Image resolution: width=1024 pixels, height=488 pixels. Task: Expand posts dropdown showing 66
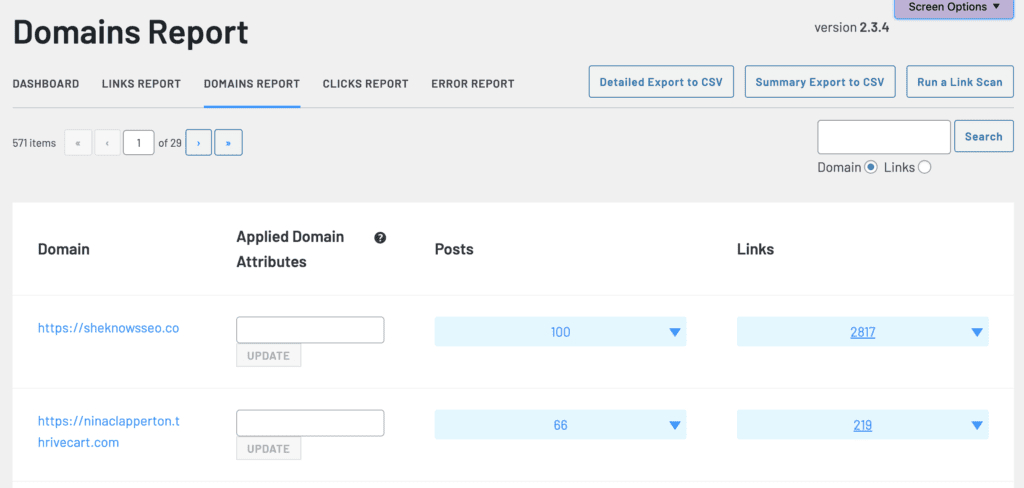point(560,425)
